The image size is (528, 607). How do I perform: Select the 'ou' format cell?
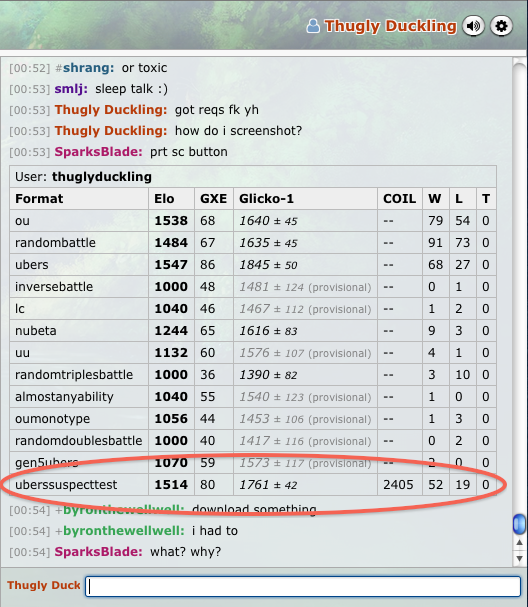(79, 221)
